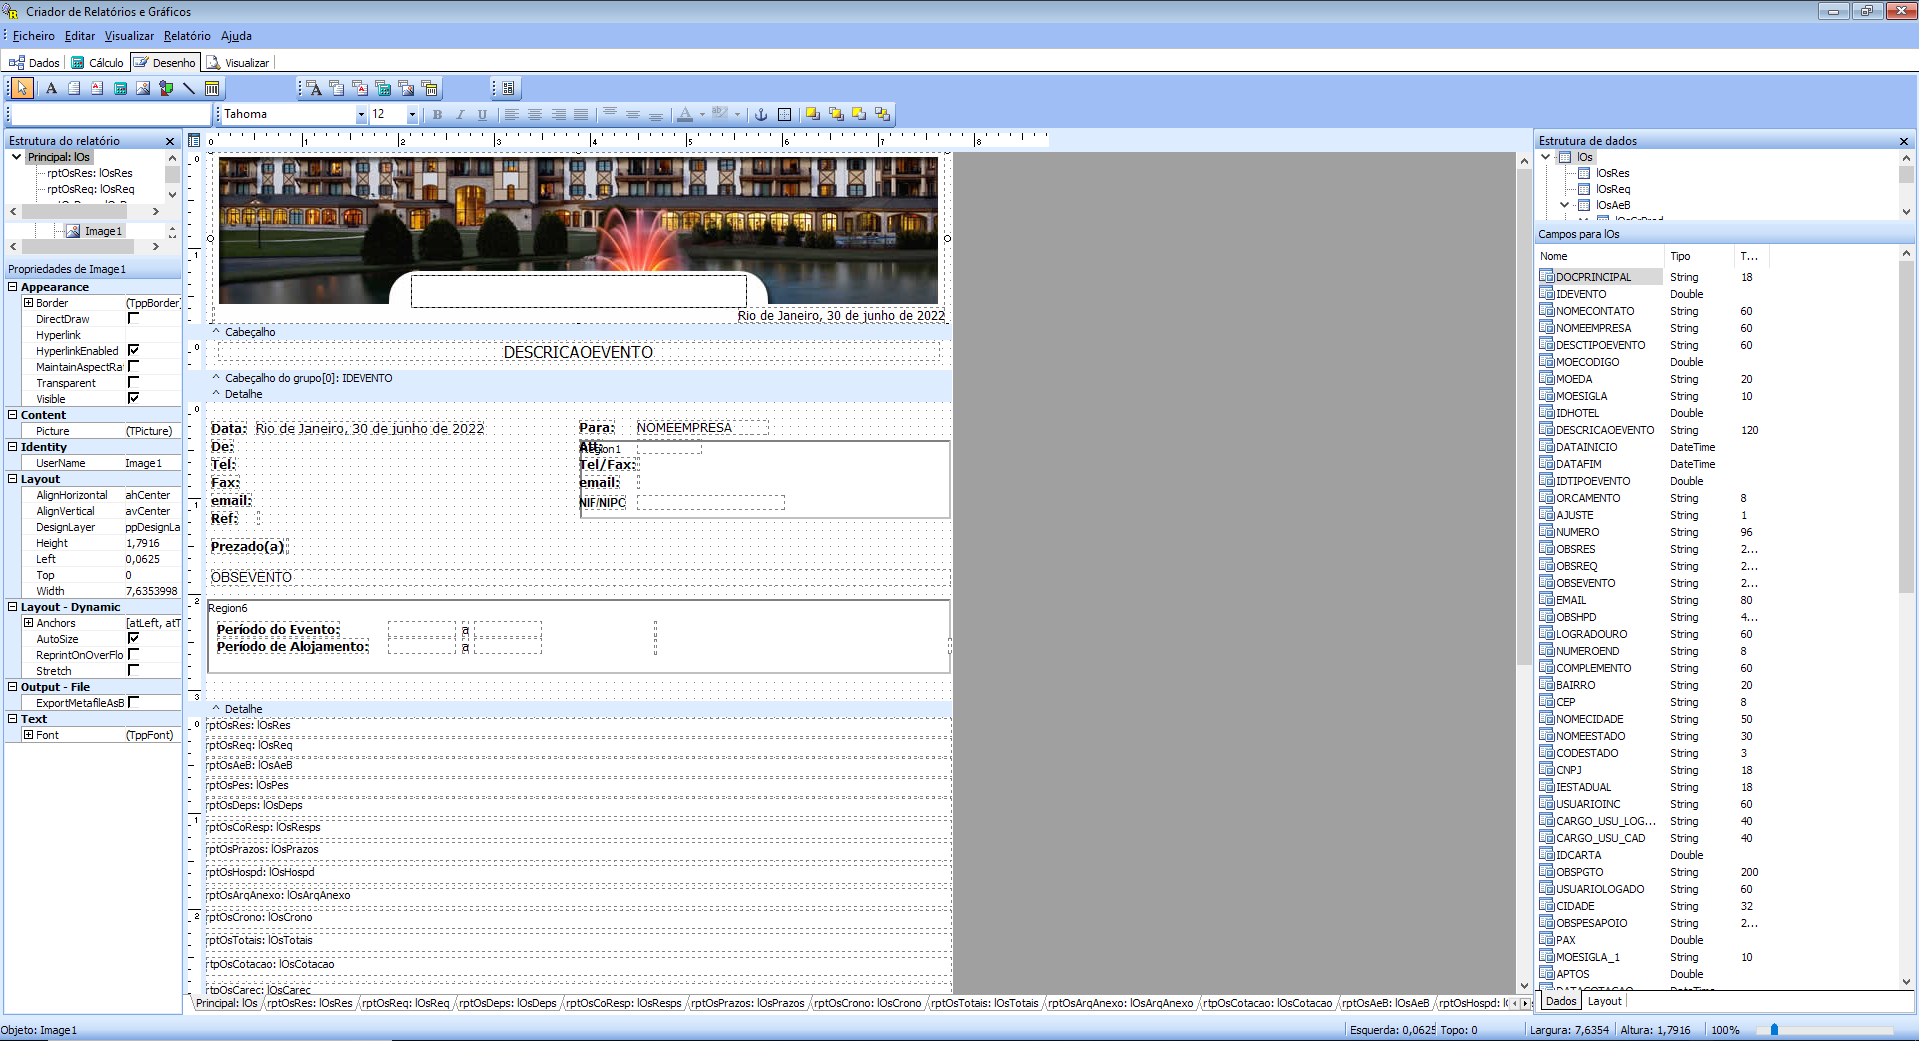Image resolution: width=1919 pixels, height=1041 pixels.
Task: Choose the Label text tool
Action: coord(51,88)
